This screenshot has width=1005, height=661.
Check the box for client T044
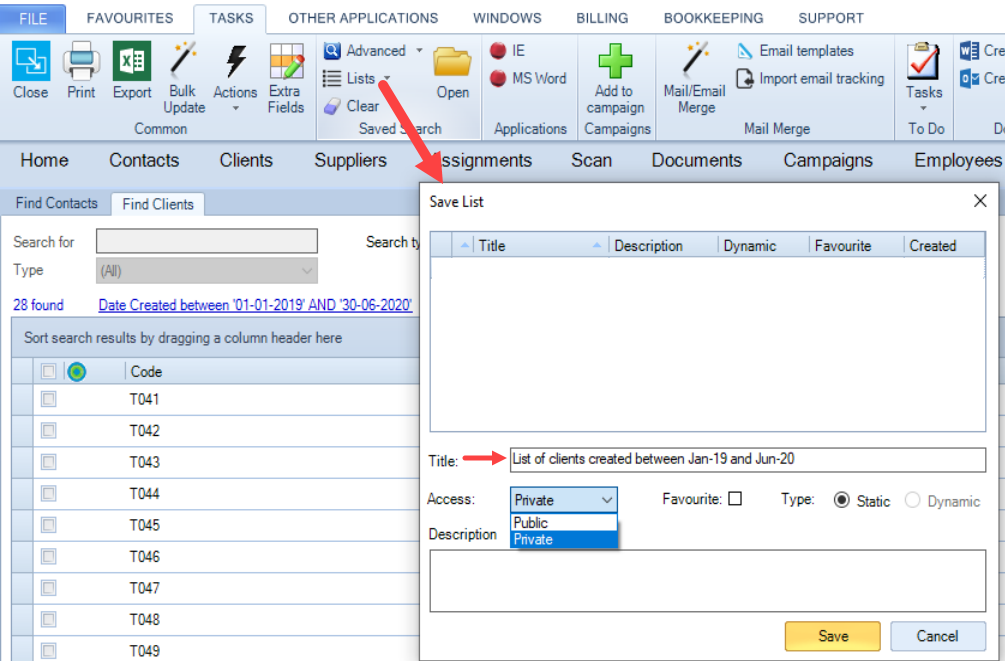[x=48, y=493]
